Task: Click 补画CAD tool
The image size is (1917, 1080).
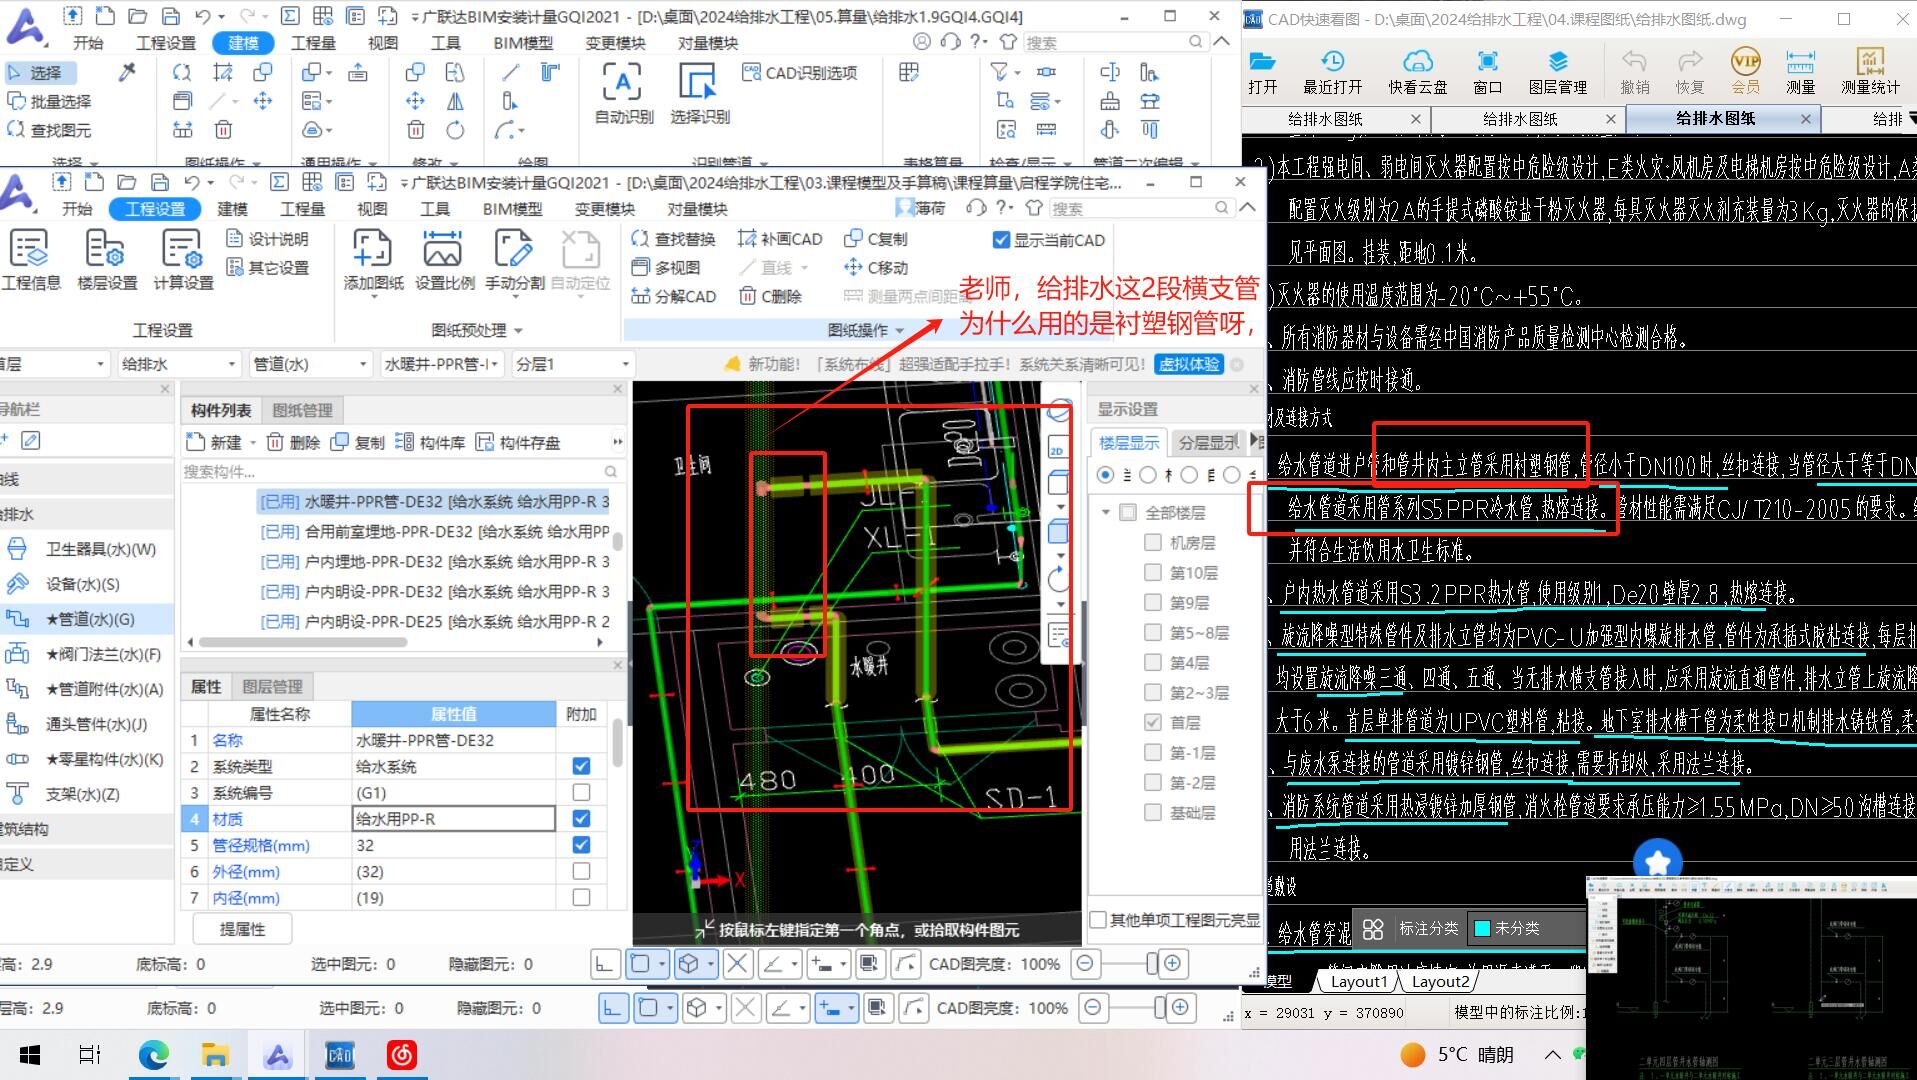Action: pyautogui.click(x=780, y=239)
